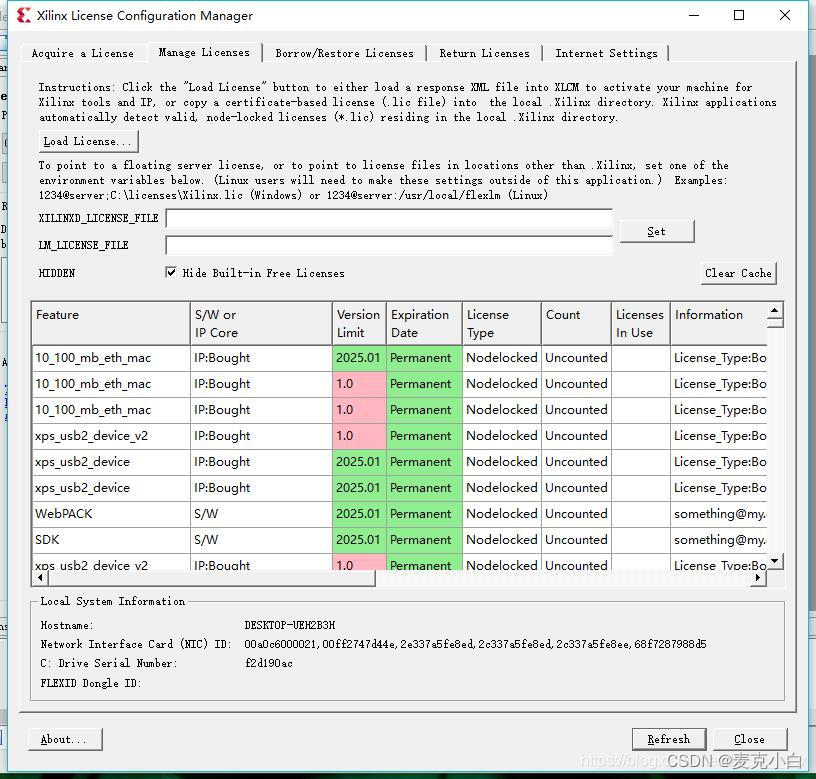Viewport: 816px width, 779px height.
Task: Toggle the Hide Built-in Free Licenses checkbox
Action: (172, 273)
